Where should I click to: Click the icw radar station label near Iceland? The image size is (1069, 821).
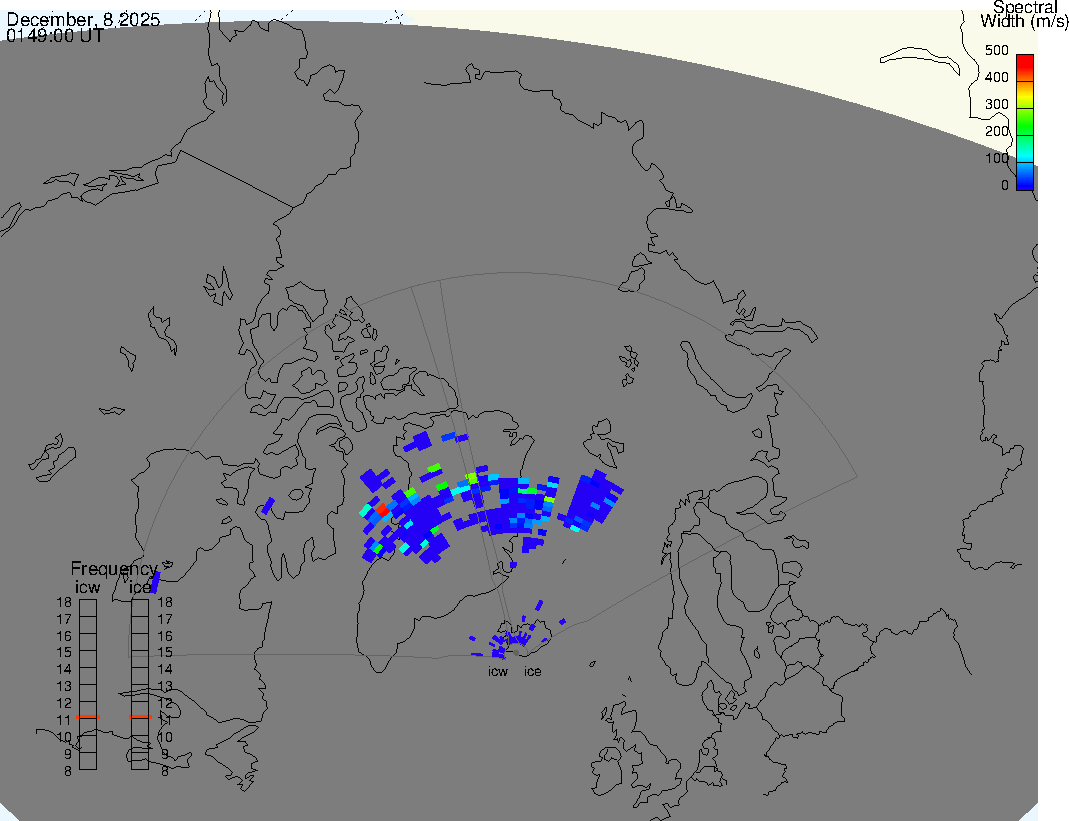tap(498, 672)
